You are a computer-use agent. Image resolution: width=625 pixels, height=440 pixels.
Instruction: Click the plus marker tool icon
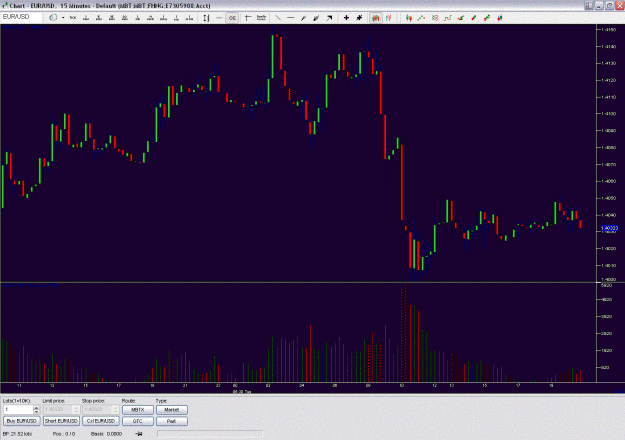tap(346, 18)
